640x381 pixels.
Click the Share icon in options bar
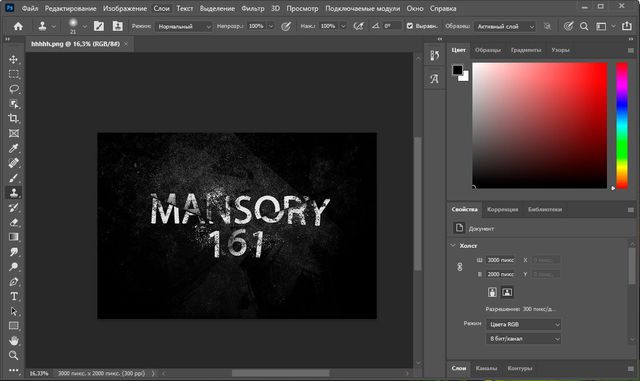(x=627, y=26)
